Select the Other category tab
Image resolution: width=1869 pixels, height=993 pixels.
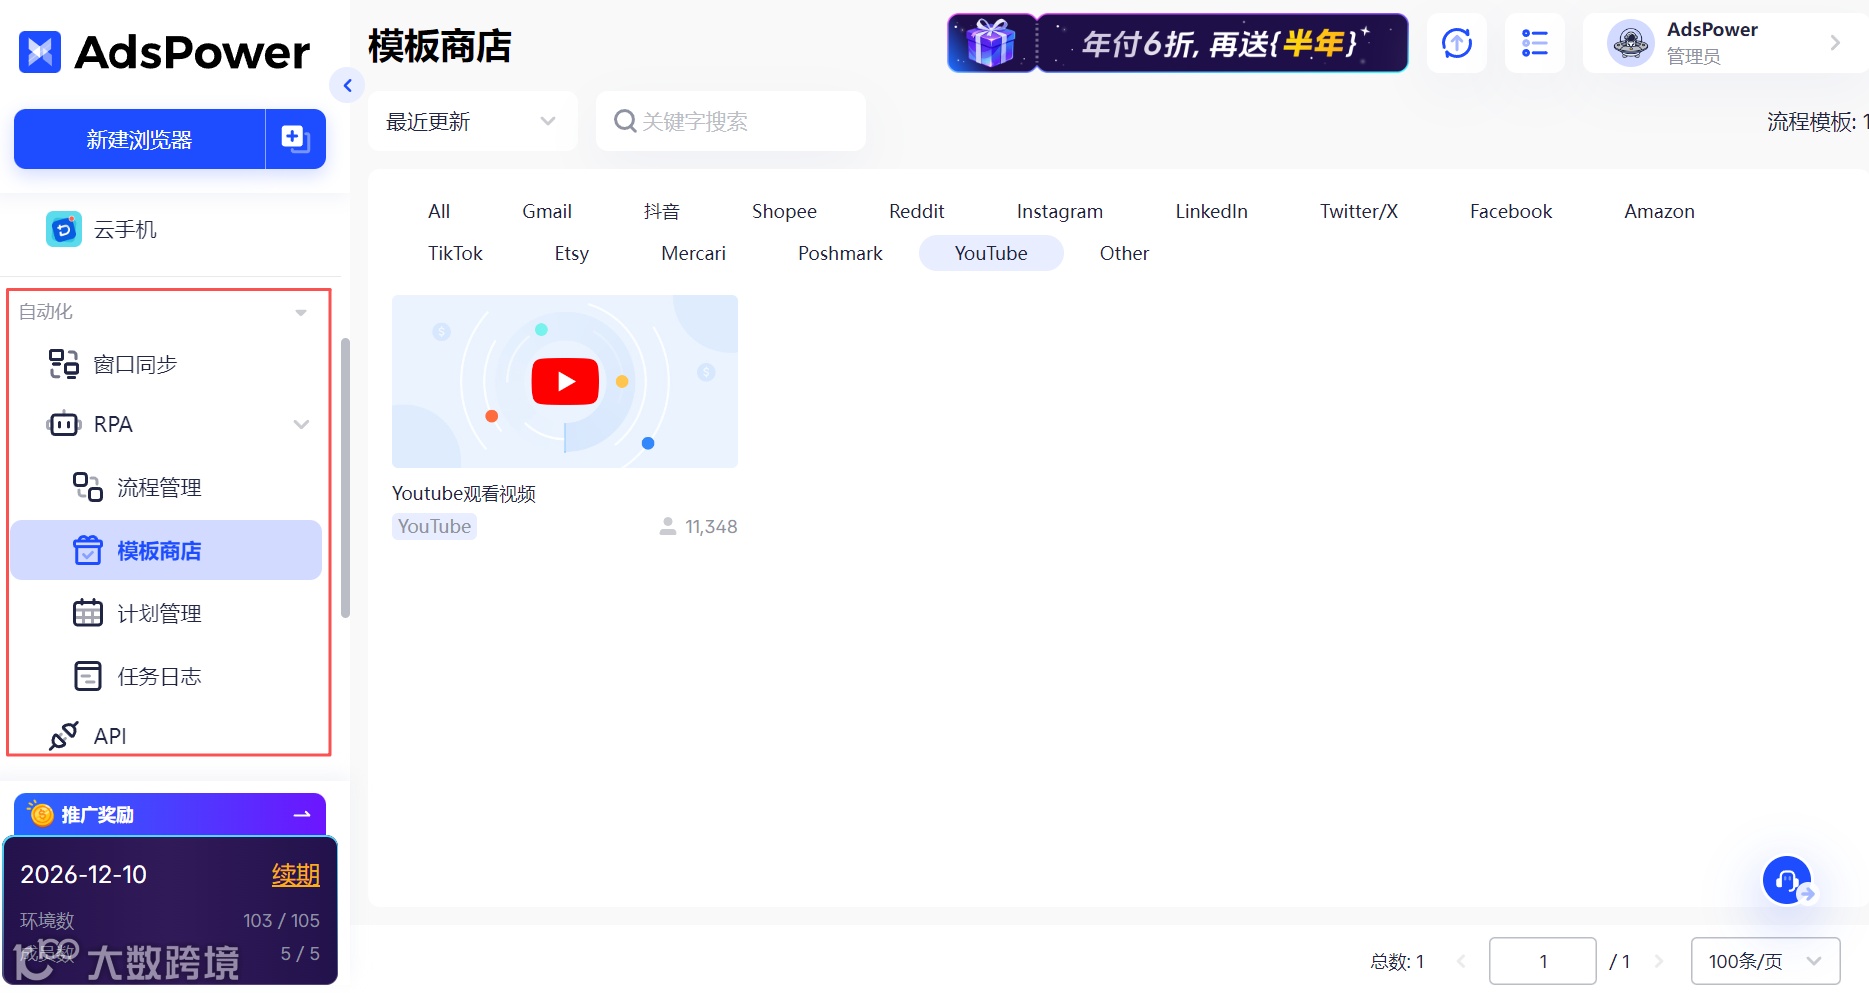coord(1124,253)
